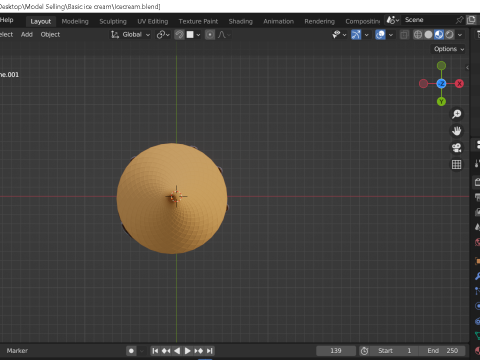
Task: Click the negative X axis gizmo ball
Action: point(423,84)
